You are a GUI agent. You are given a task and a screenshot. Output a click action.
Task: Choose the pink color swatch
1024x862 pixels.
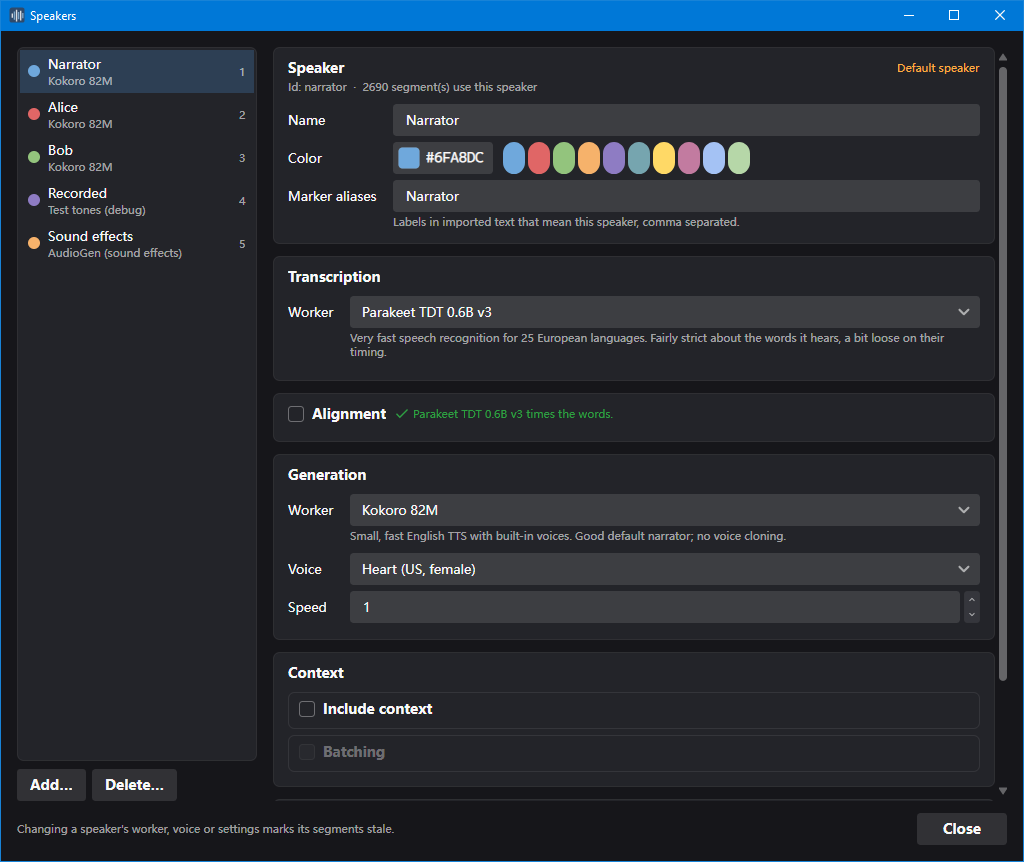689,158
